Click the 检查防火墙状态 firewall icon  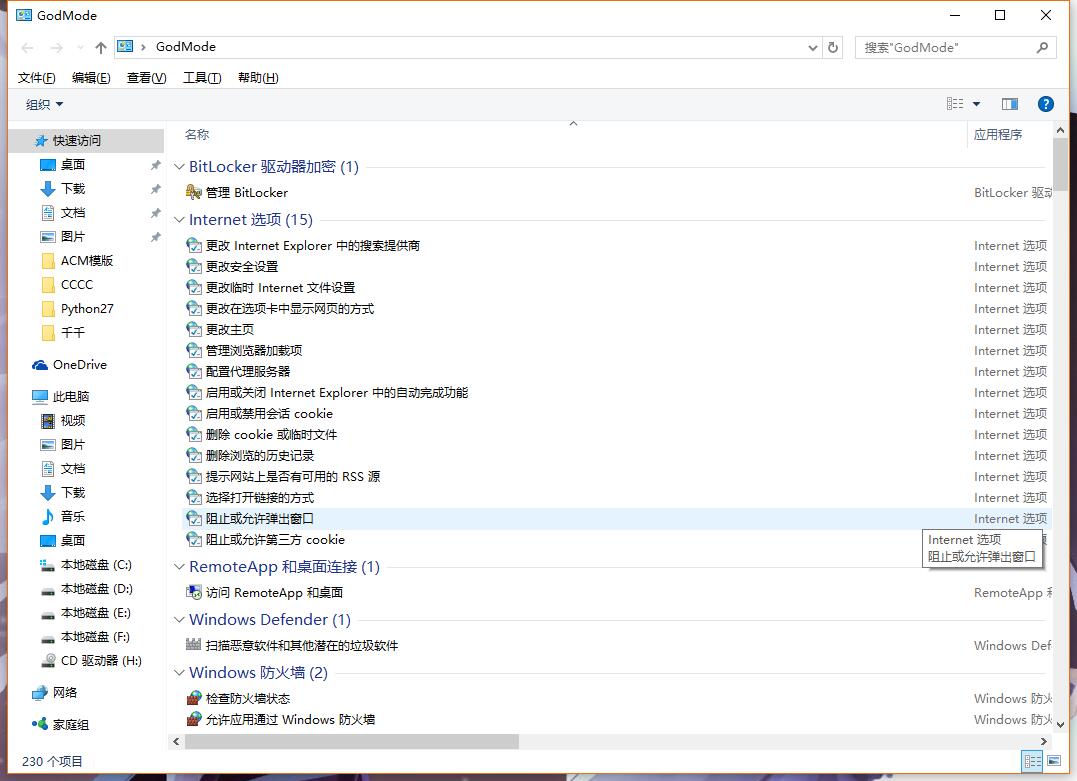(194, 698)
